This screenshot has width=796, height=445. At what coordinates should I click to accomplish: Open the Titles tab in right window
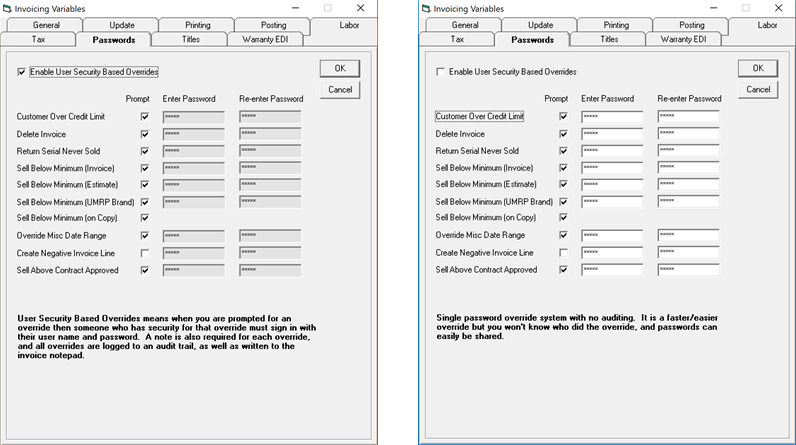point(608,39)
